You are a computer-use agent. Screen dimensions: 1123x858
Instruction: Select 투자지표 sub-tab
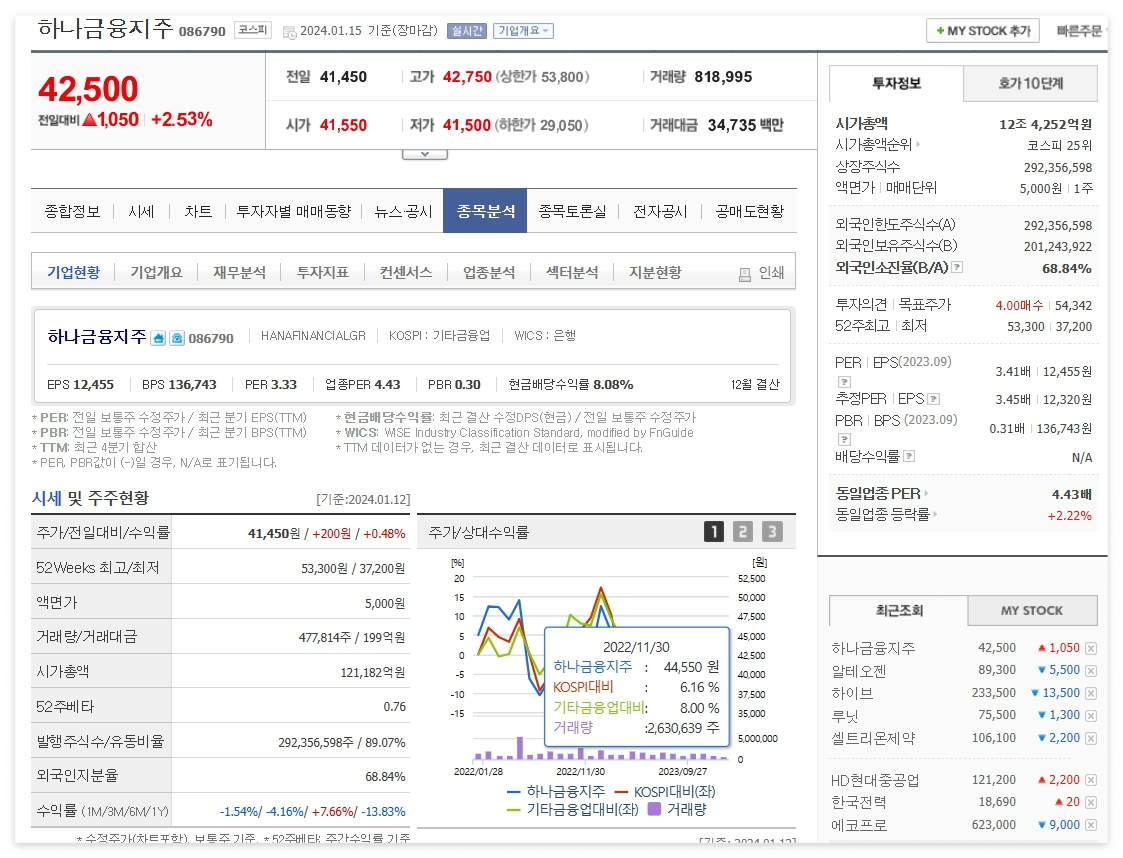pos(322,273)
